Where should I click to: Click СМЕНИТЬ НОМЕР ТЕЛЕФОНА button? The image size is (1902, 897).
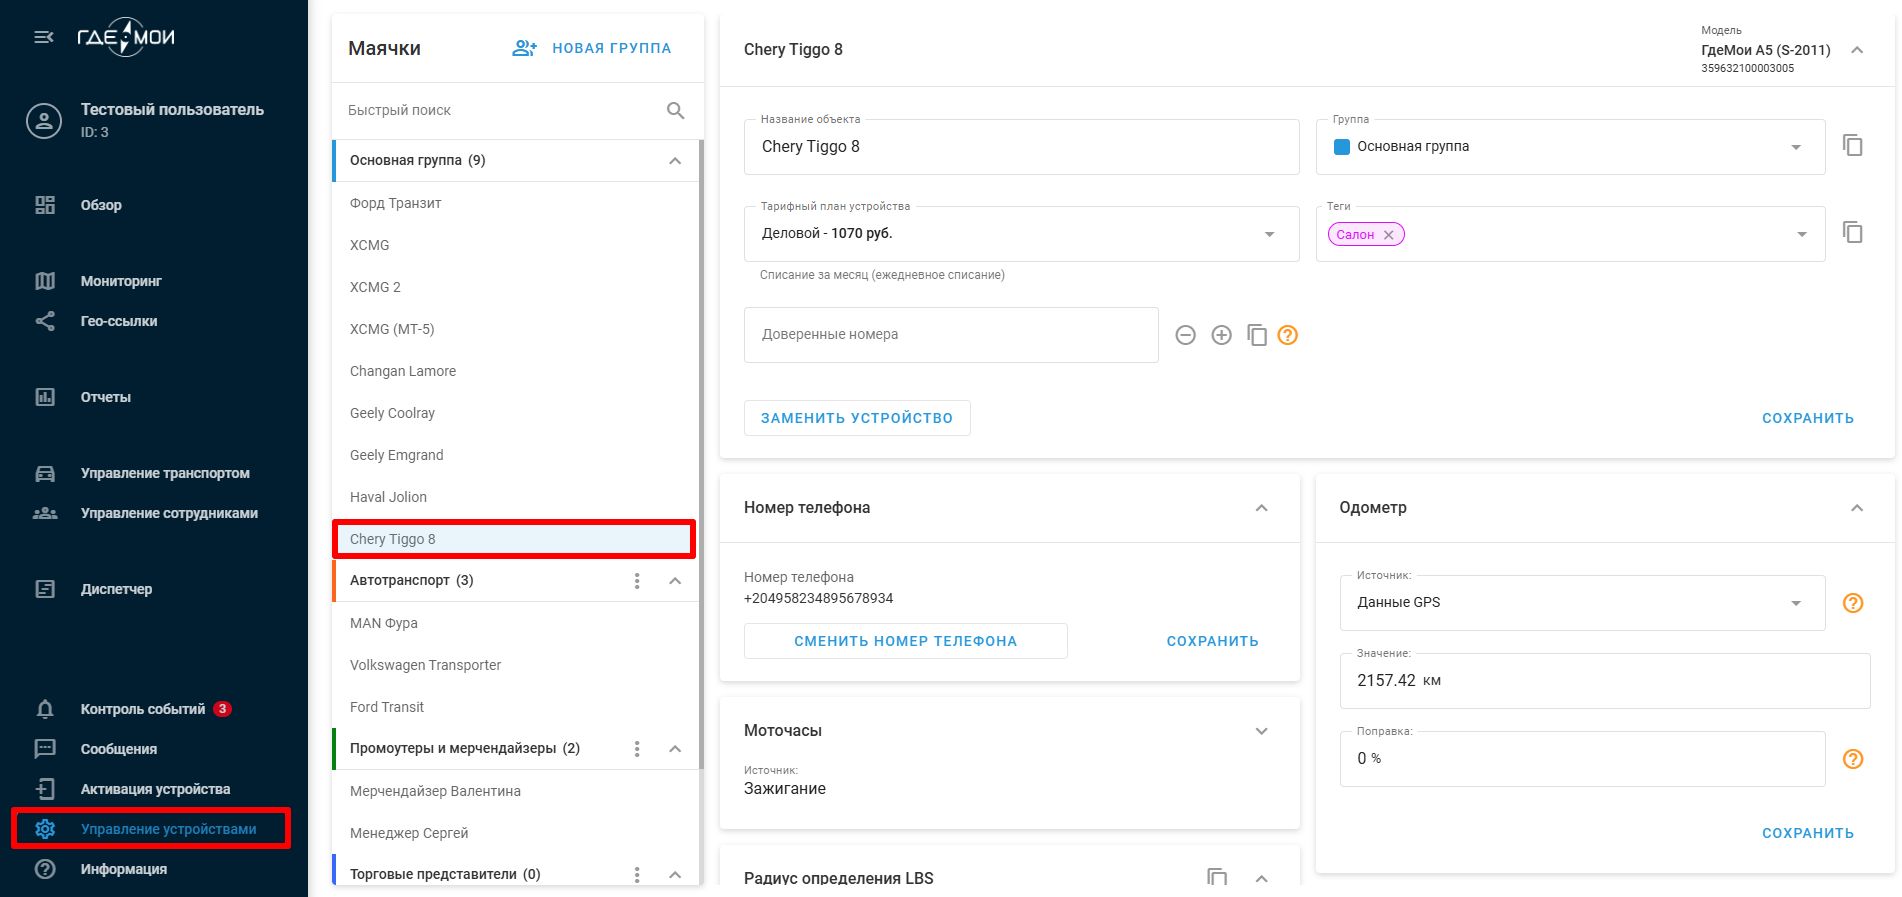click(x=905, y=641)
